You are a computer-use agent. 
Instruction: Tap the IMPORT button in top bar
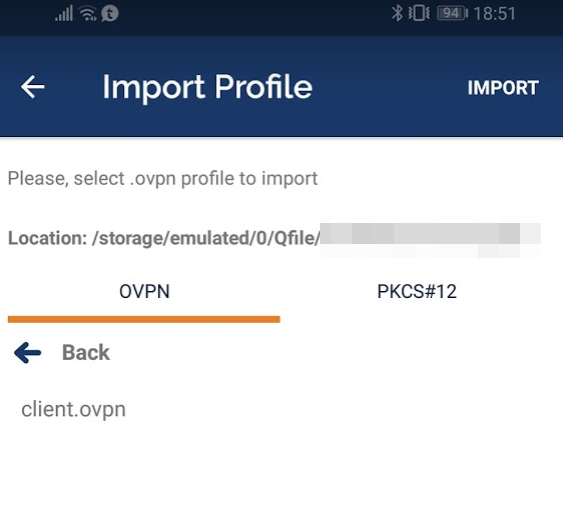click(x=503, y=88)
